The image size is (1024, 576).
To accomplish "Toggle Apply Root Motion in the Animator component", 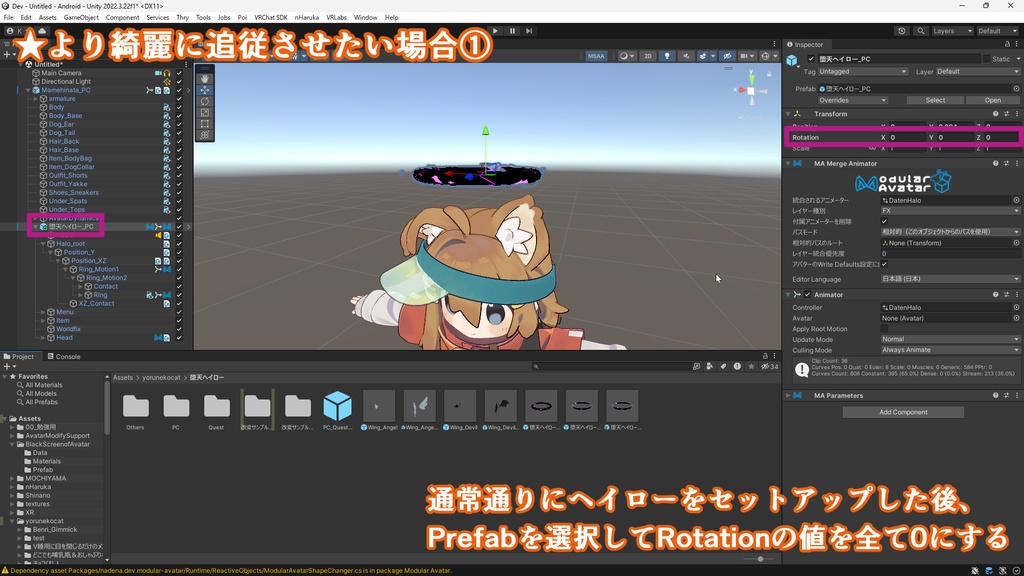I will [885, 329].
